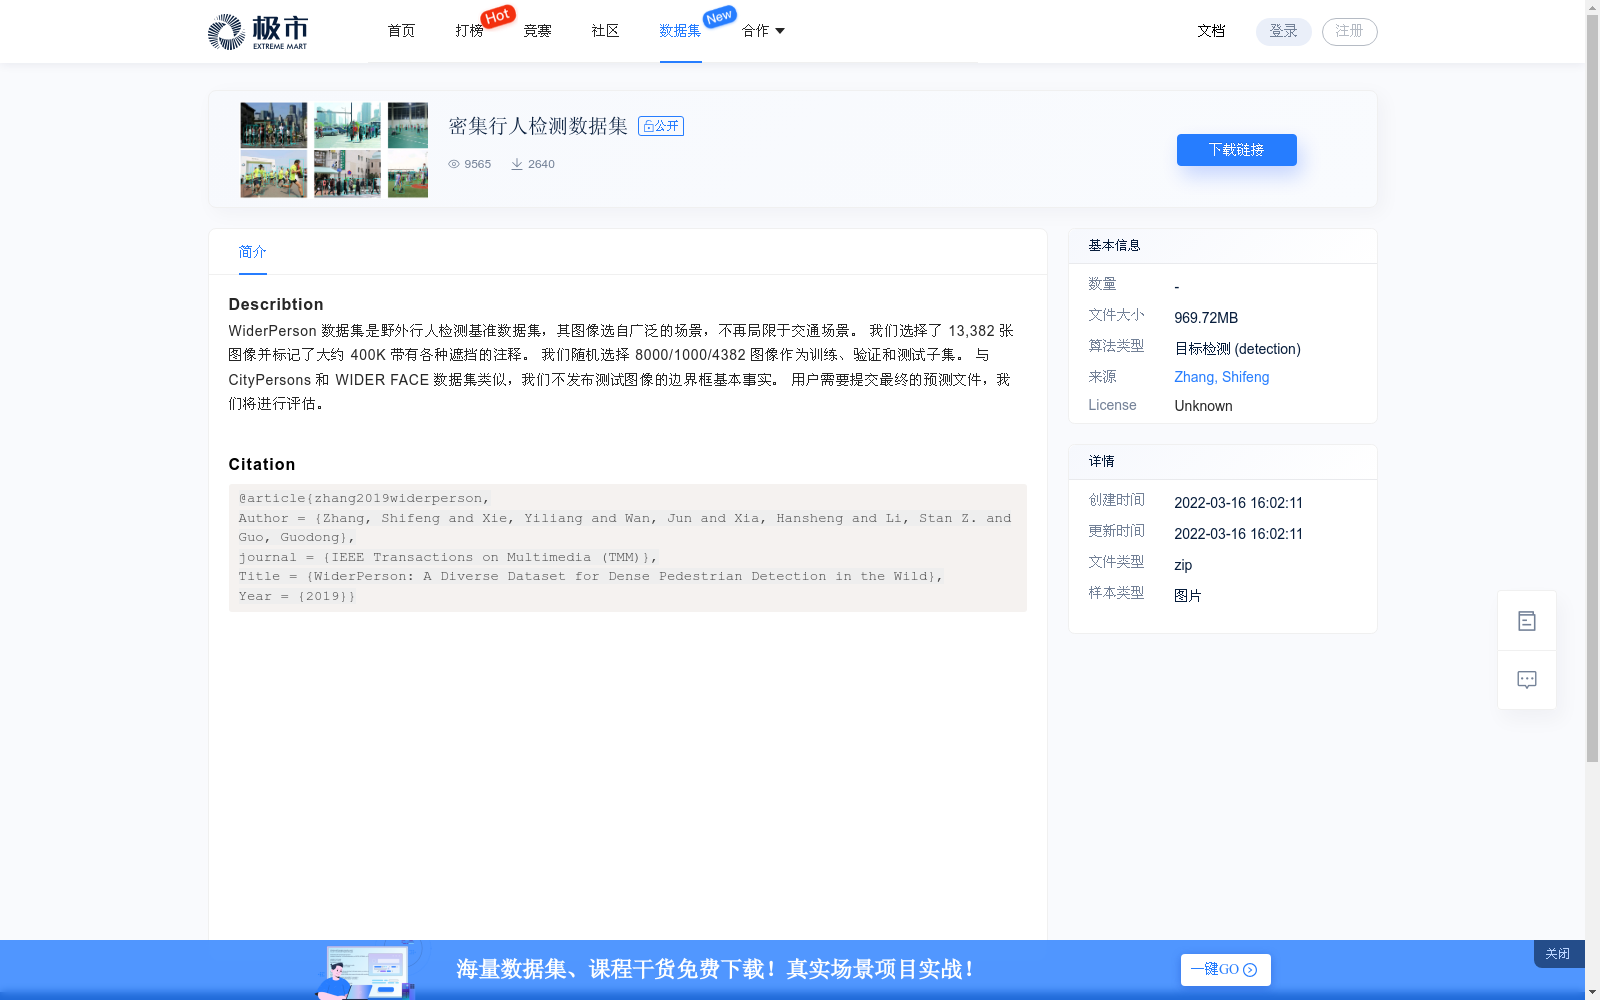Expand the 合作 dropdown menu
1600x1000 pixels.
click(x=763, y=31)
